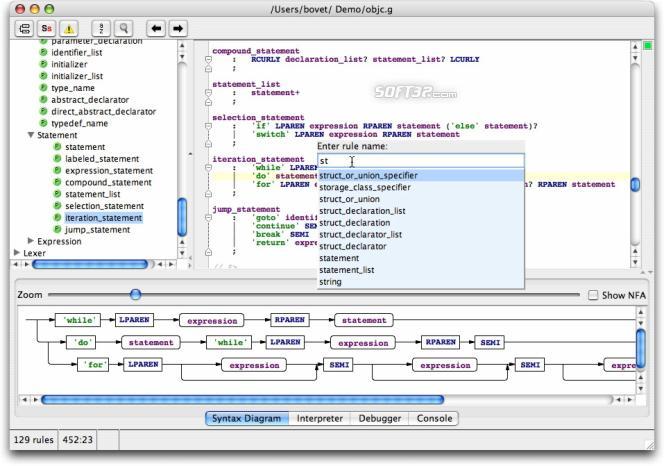Expand the Expression group
Viewport: 664px width, 466px height.
(x=31, y=241)
